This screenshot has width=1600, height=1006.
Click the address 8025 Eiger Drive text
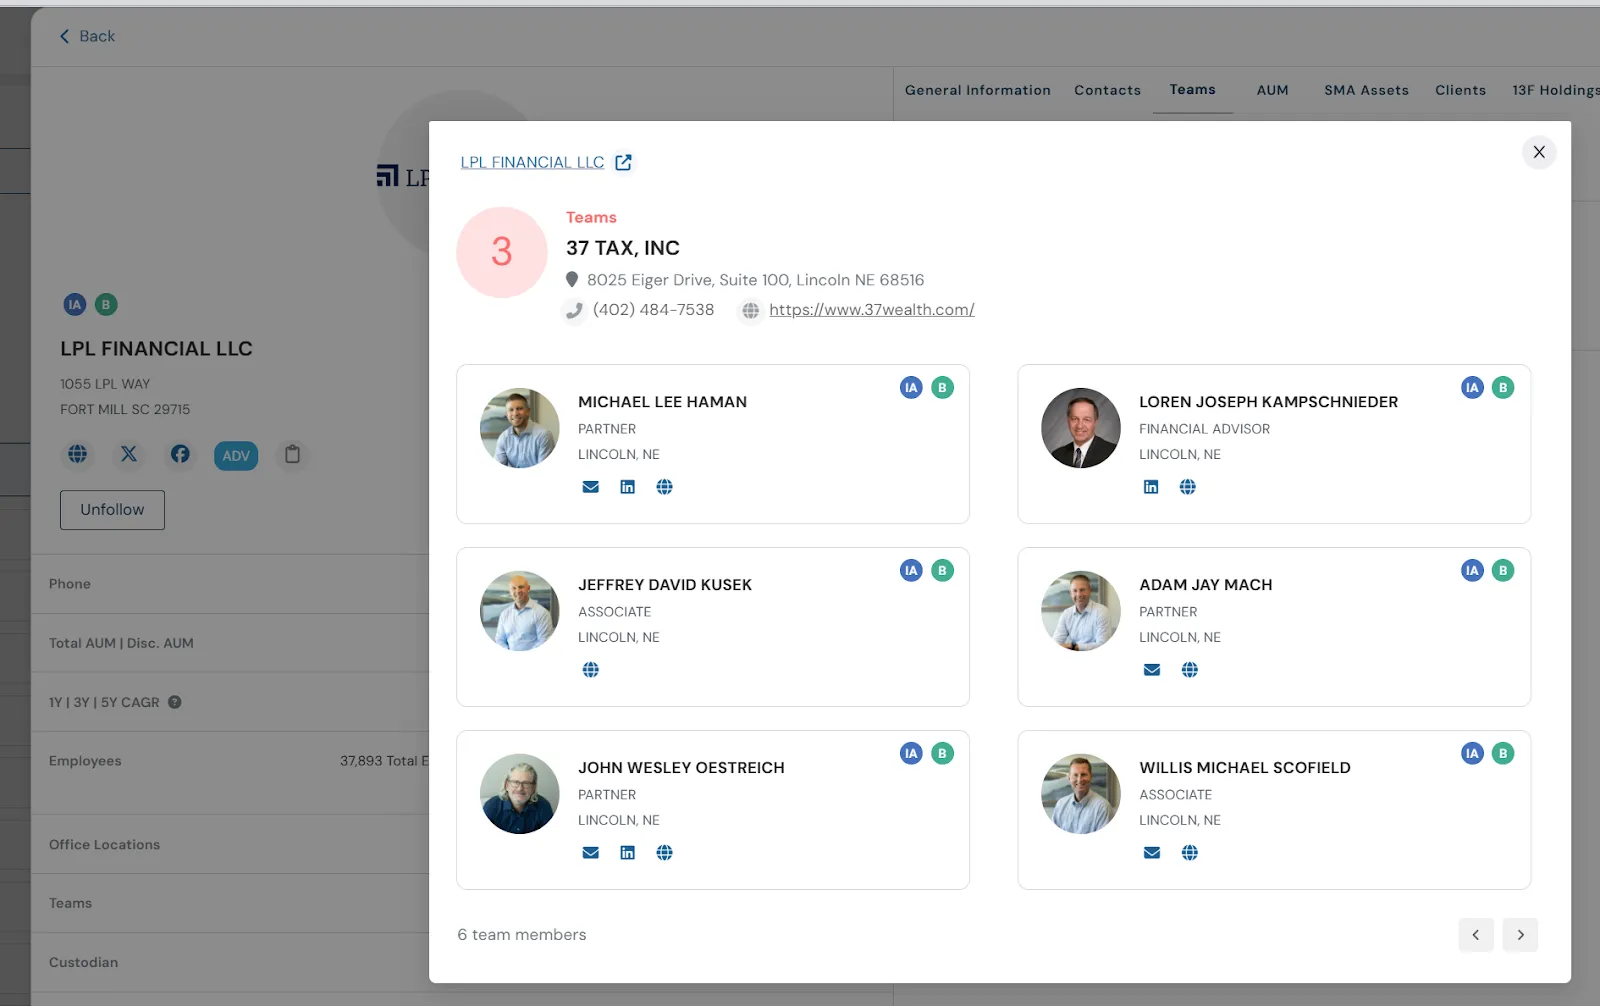(x=756, y=280)
